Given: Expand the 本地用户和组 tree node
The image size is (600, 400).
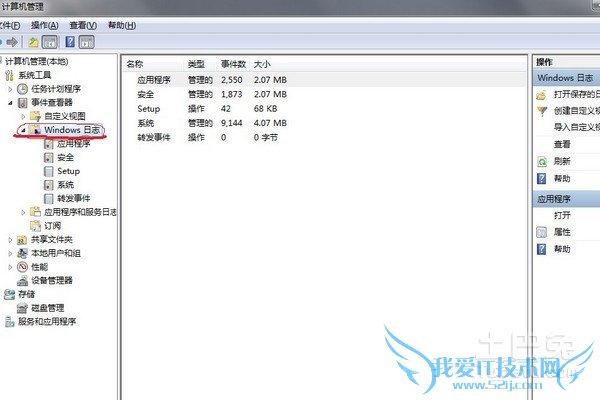Looking at the screenshot, I should tap(10, 253).
